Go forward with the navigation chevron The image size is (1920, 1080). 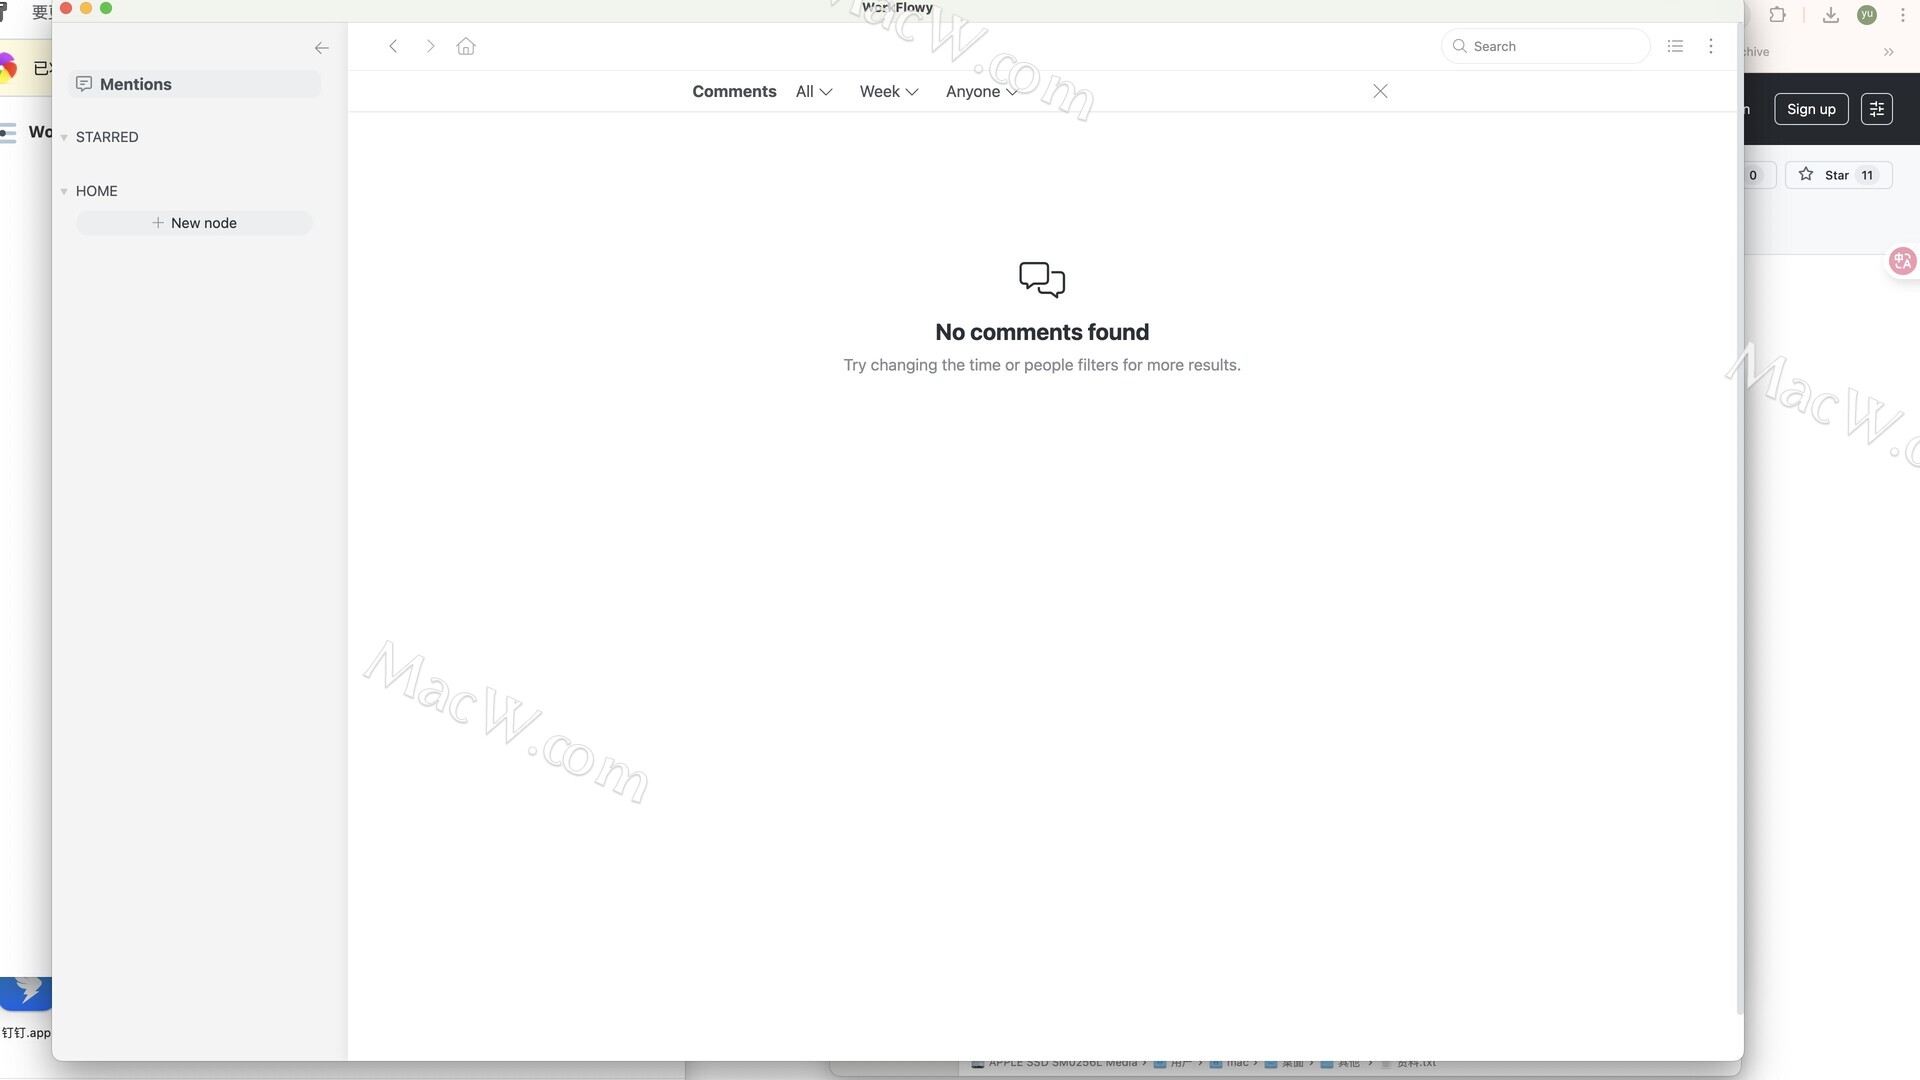pos(430,46)
